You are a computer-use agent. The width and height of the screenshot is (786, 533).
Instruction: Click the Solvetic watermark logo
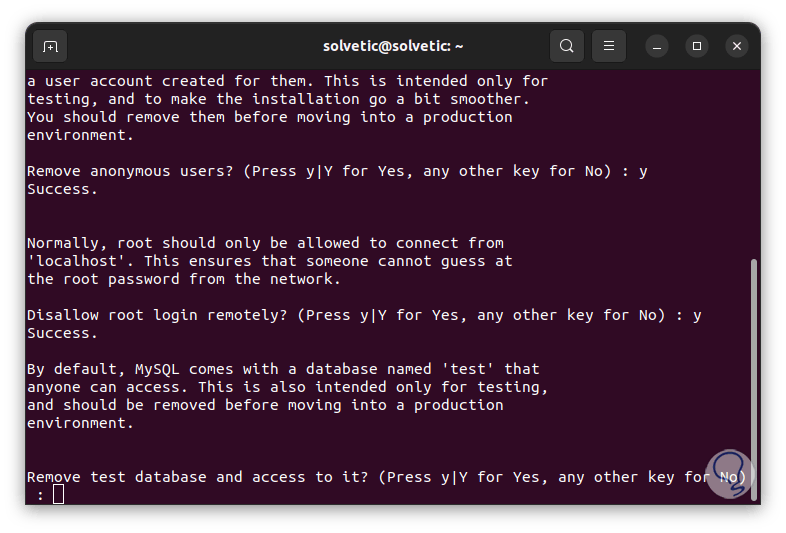(727, 476)
